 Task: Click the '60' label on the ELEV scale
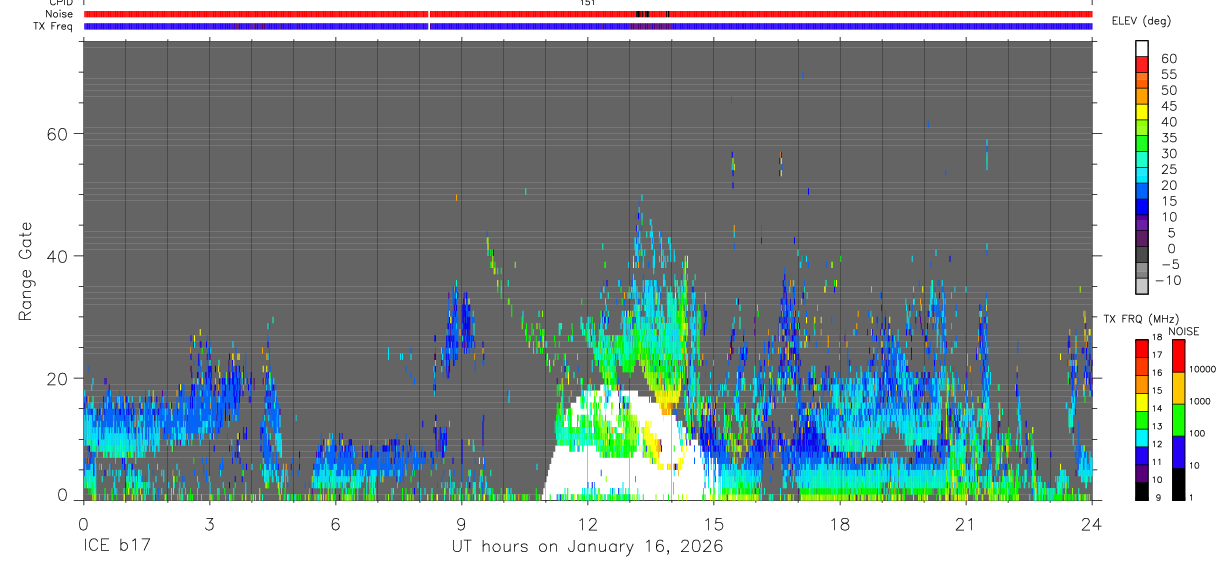(x=1167, y=58)
